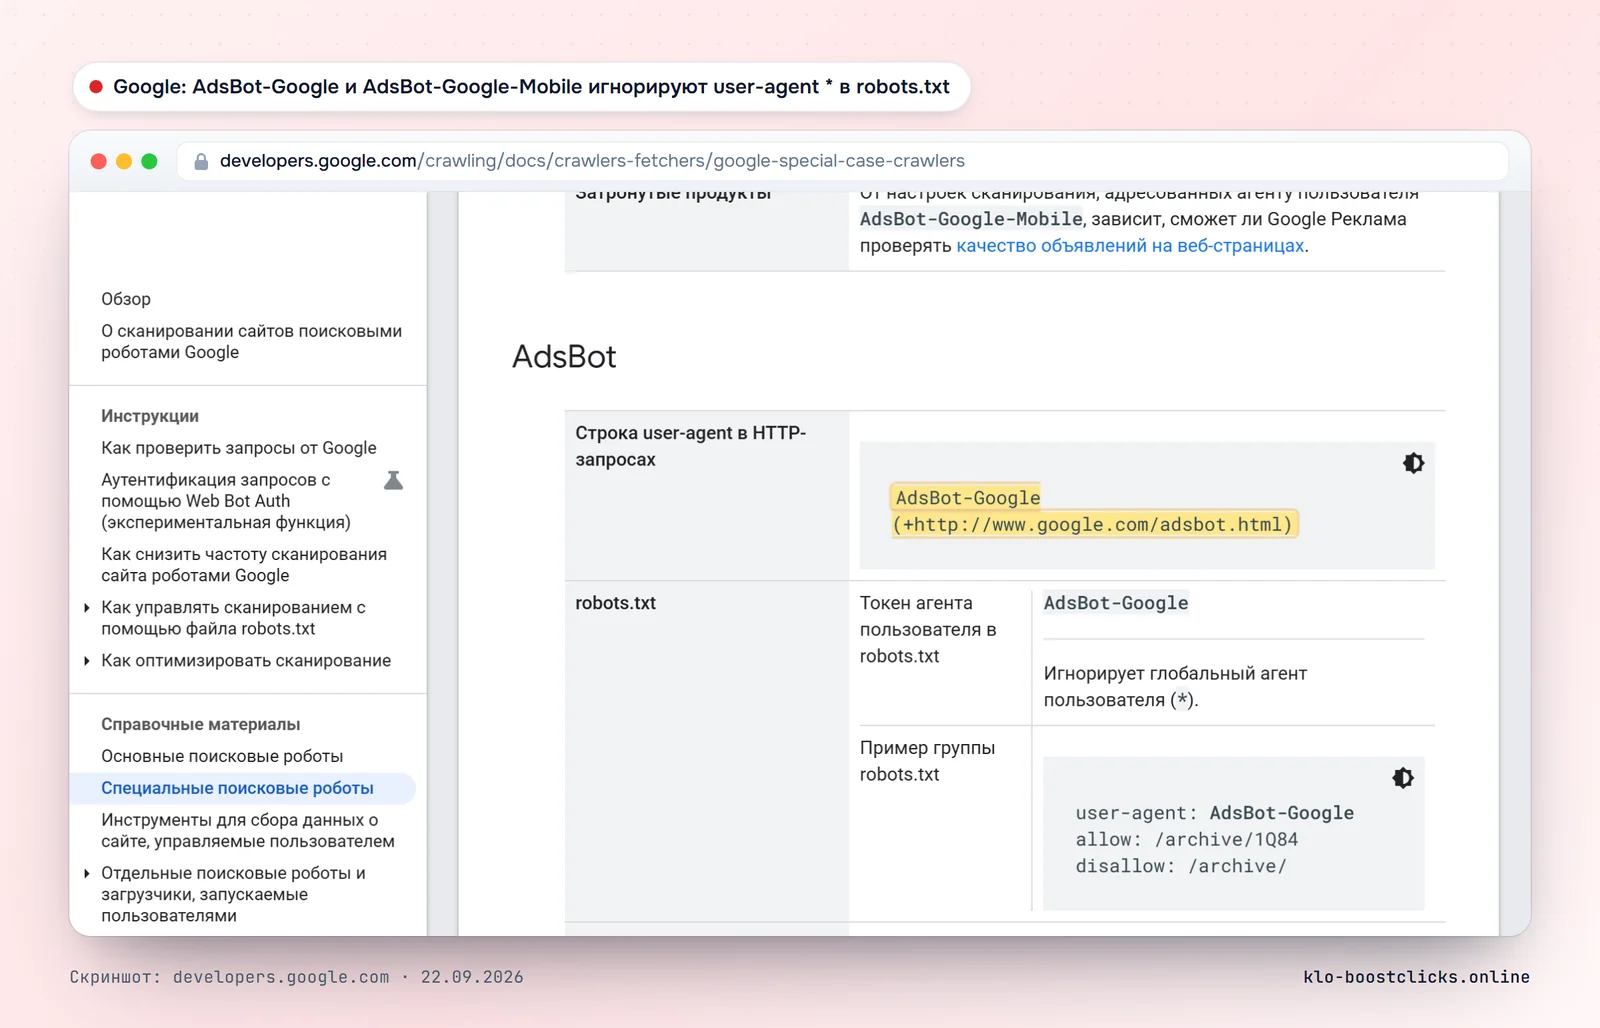This screenshot has height=1028, width=1600.
Task: Expand 'Как оптимизировать сканирование' sidebar section
Action: point(87,661)
